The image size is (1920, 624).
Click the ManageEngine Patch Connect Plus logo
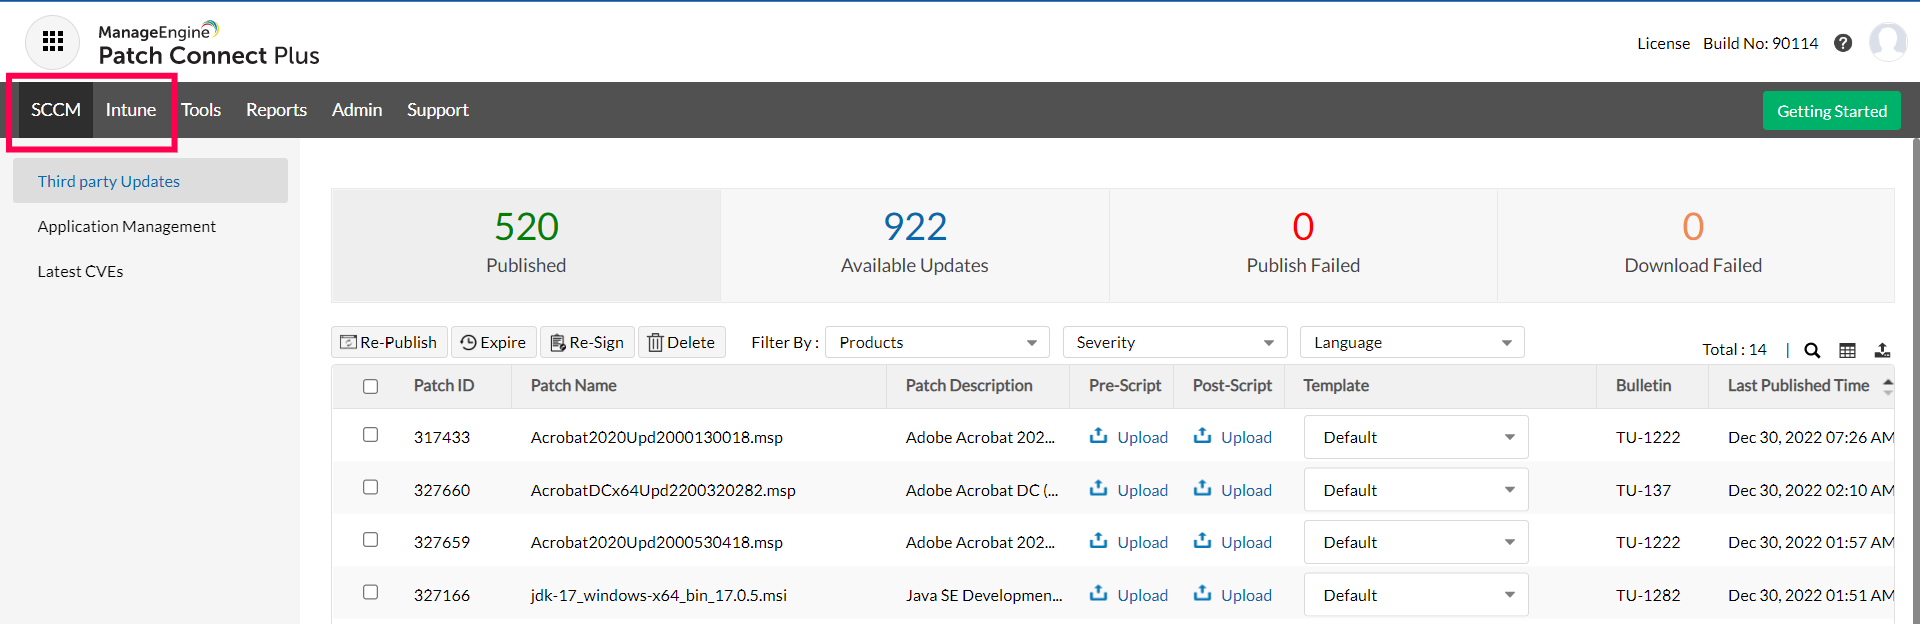tap(209, 44)
